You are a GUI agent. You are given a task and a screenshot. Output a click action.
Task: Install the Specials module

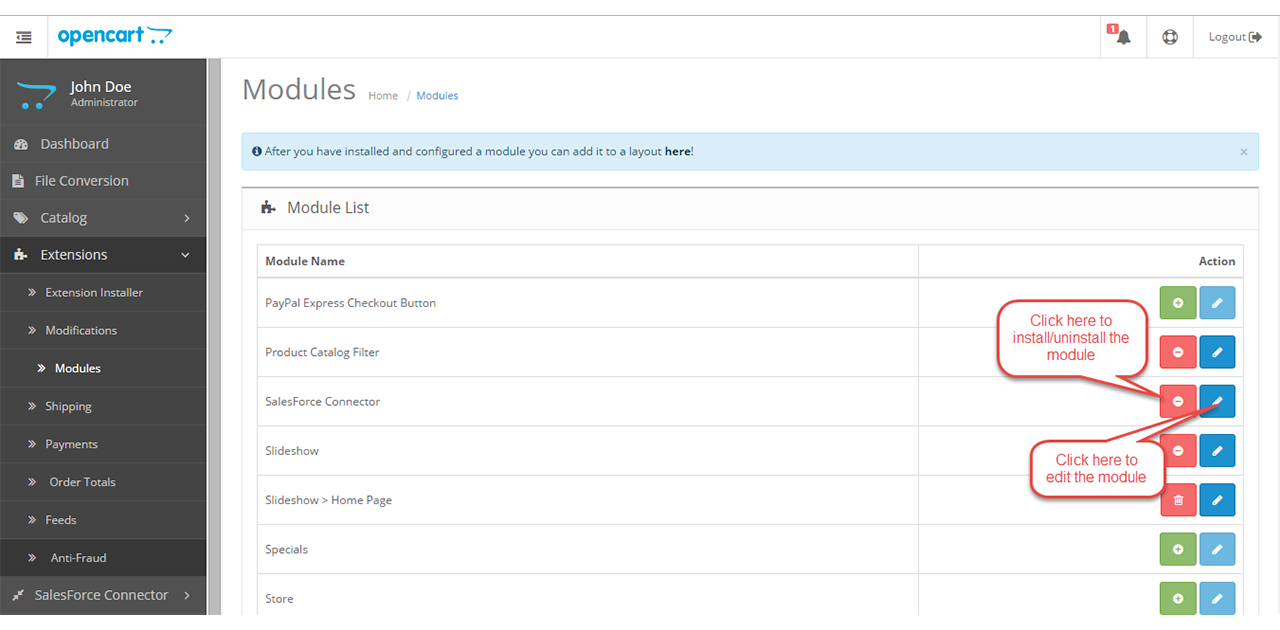[1177, 549]
